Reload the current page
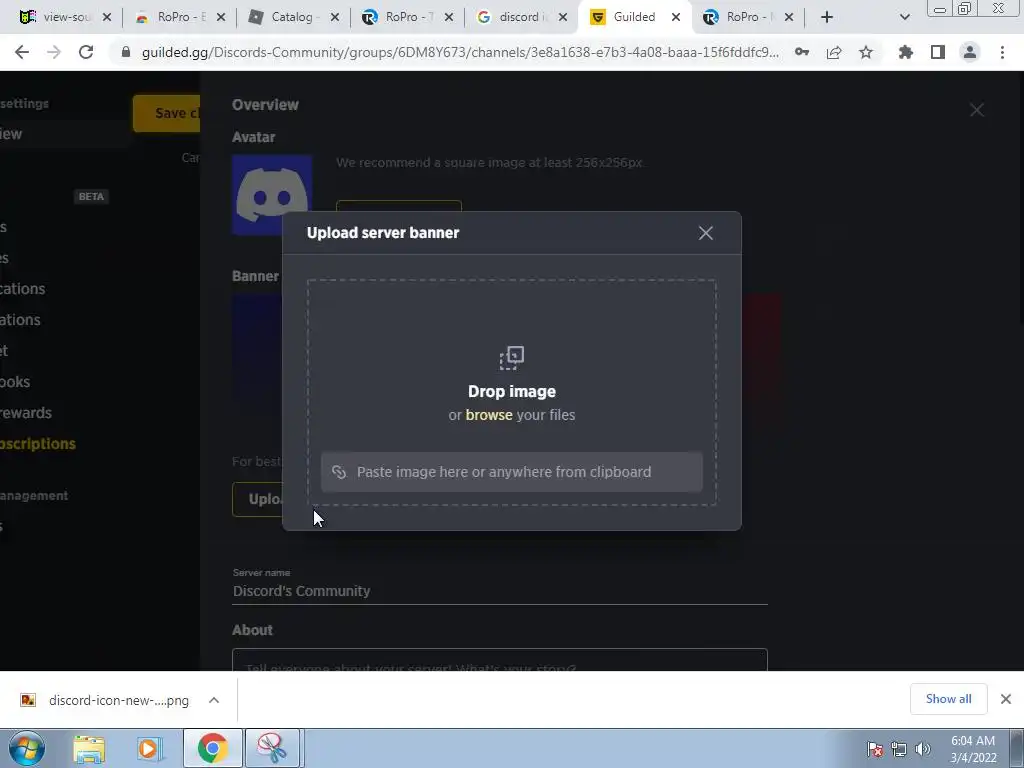1024x768 pixels. click(86, 52)
